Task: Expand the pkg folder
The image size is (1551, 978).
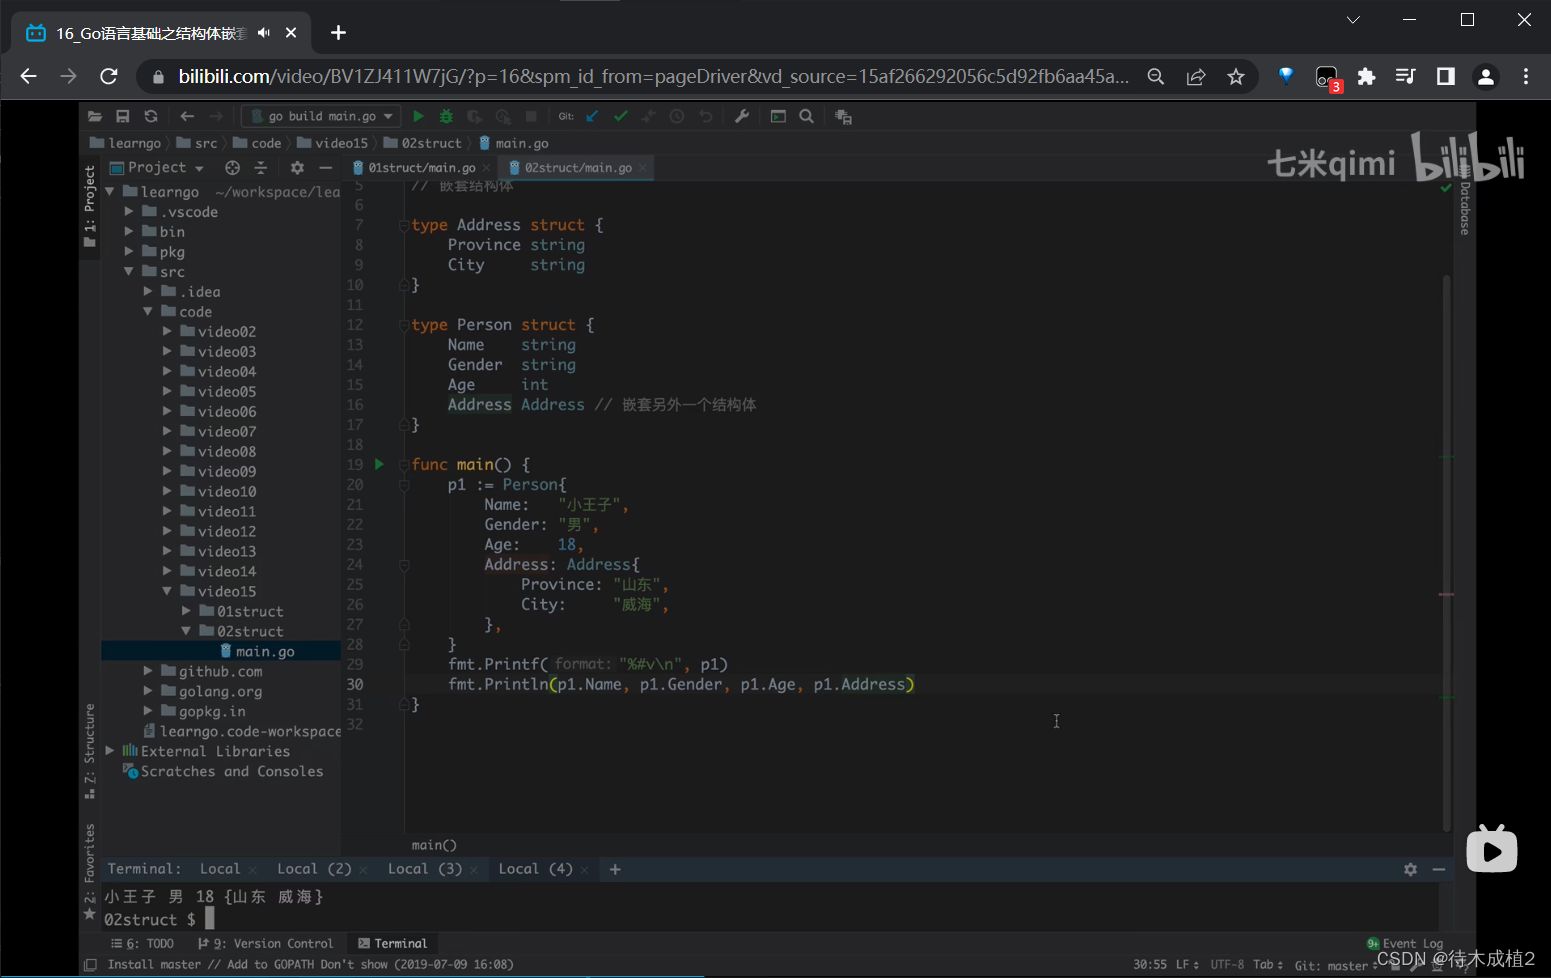Action: click(129, 251)
